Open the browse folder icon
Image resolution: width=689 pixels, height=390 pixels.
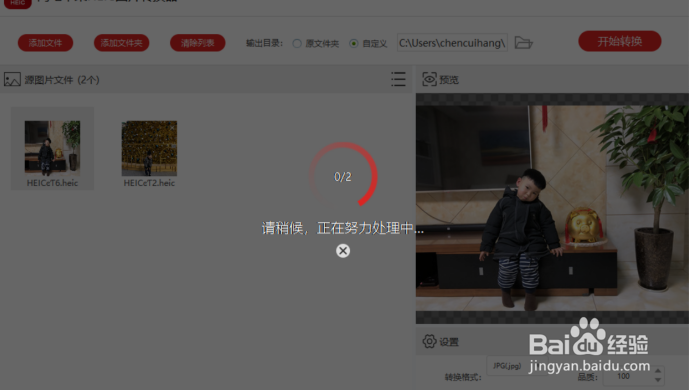click(523, 43)
